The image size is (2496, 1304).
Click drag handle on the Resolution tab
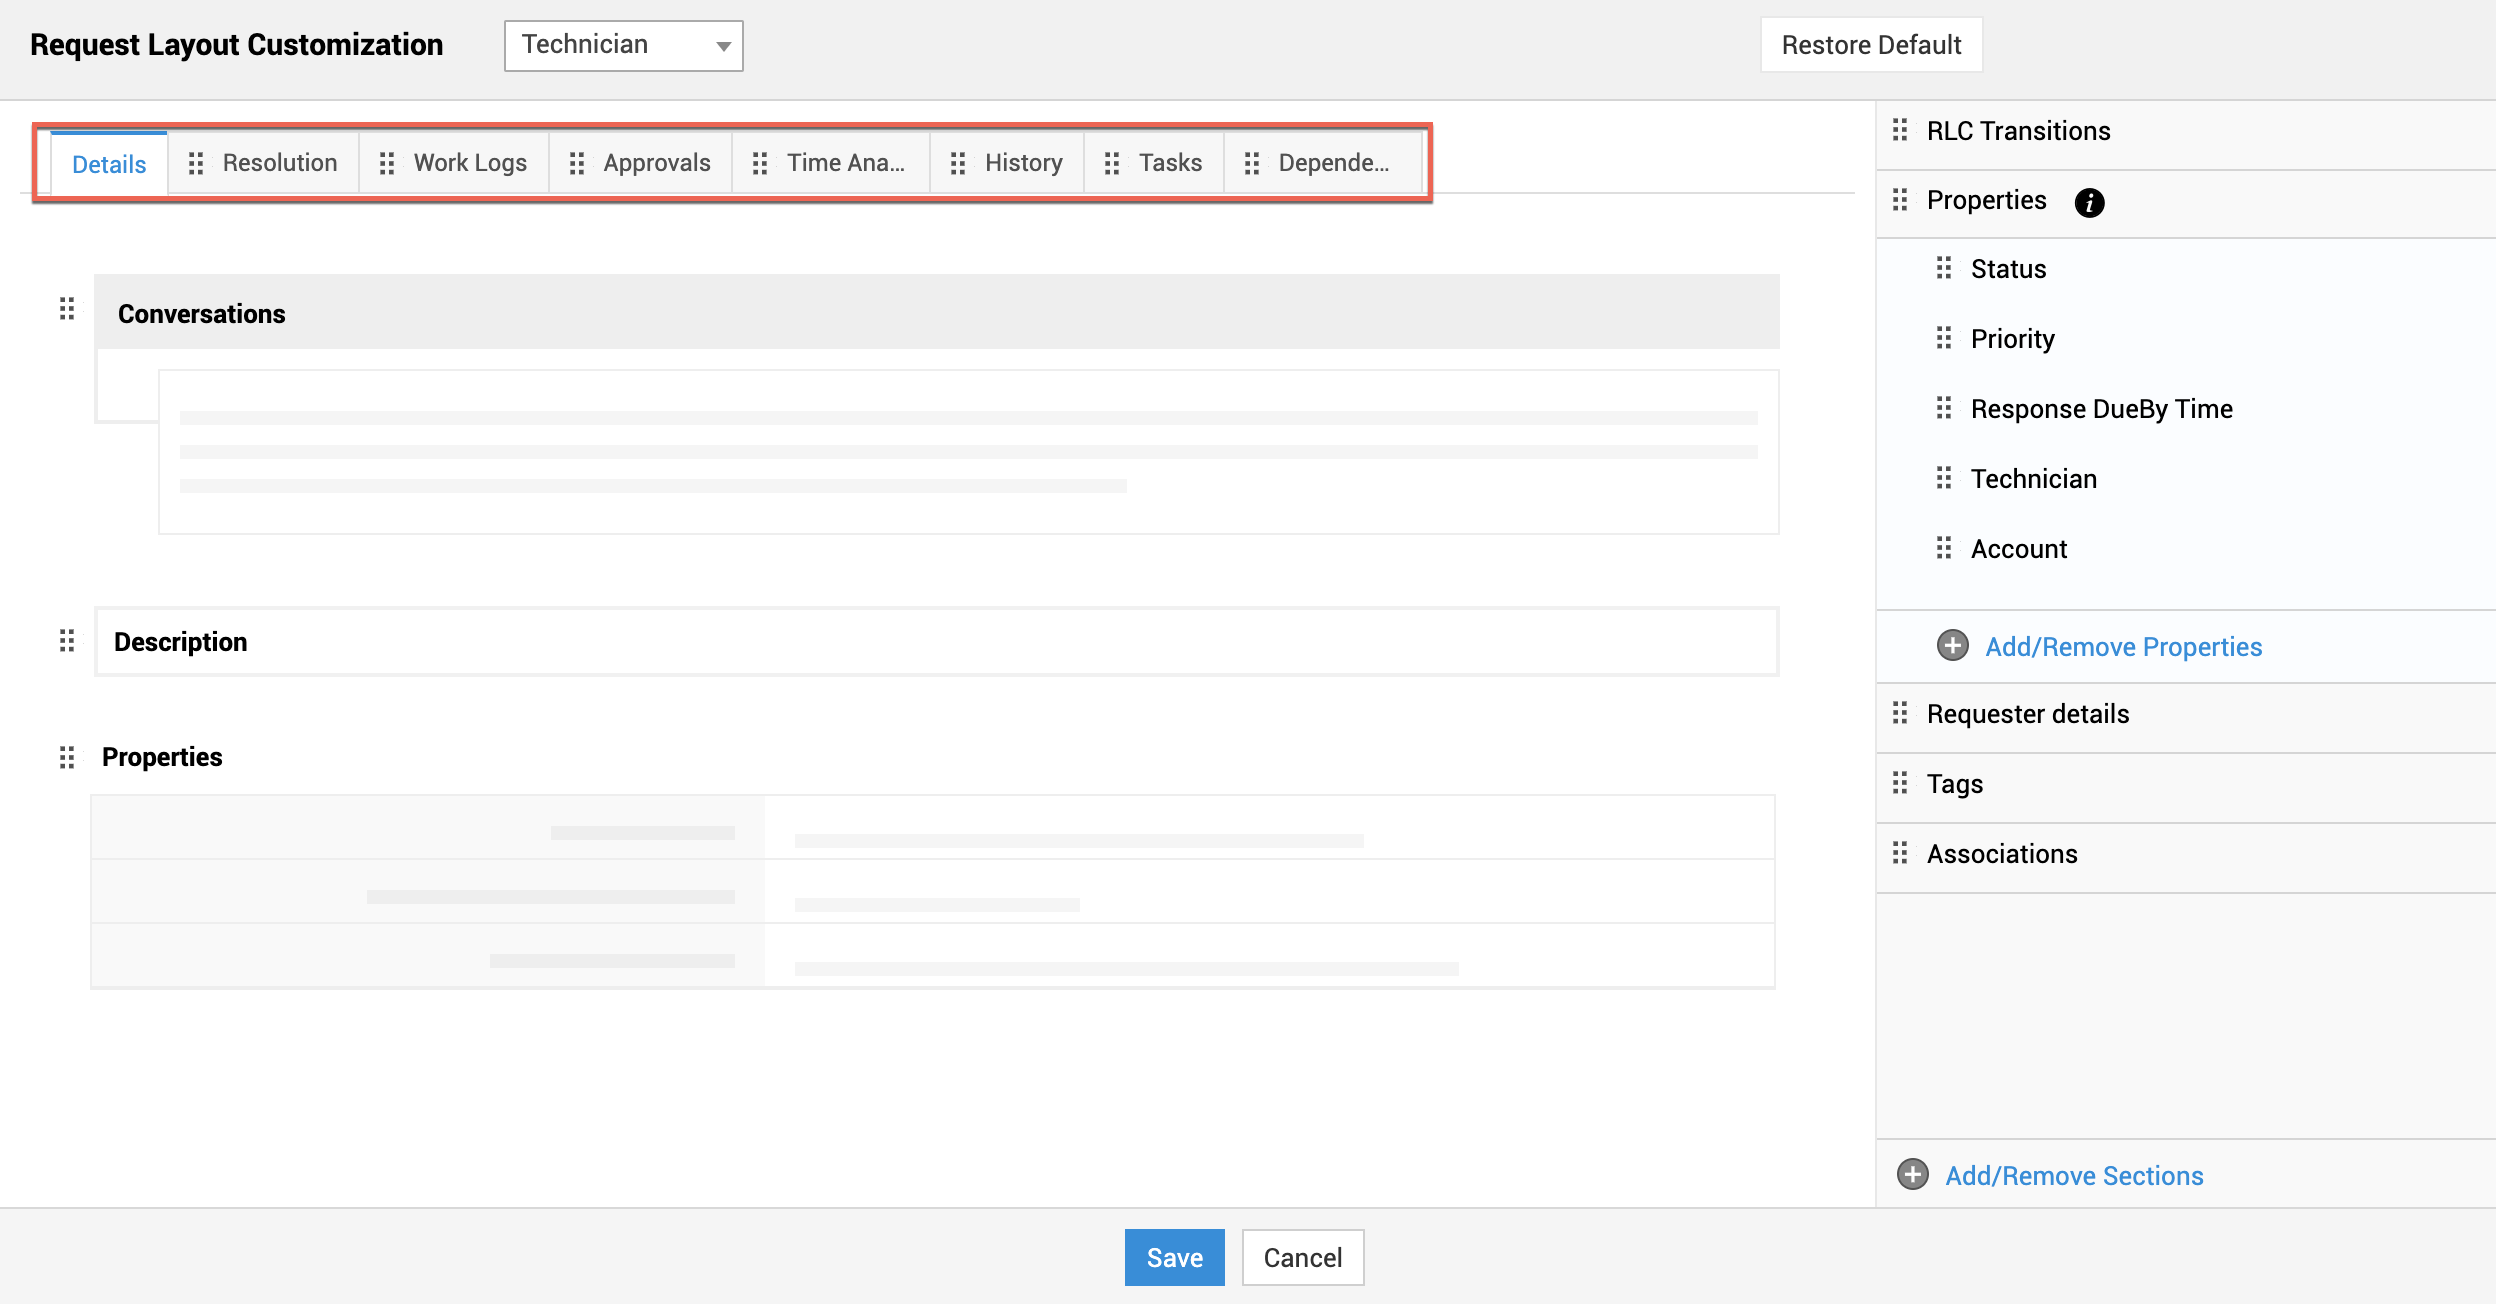tap(196, 163)
